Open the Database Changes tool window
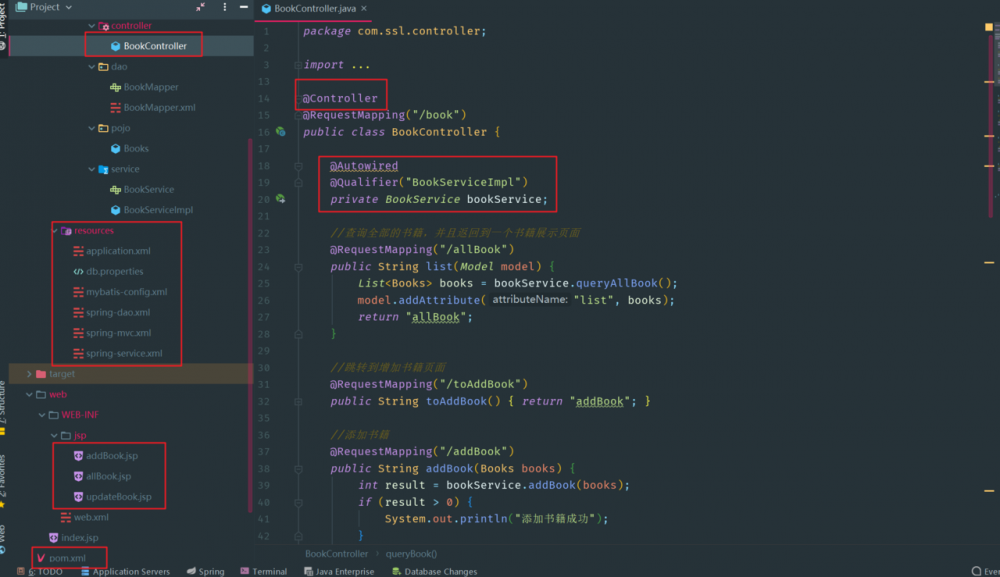This screenshot has height=577, width=1000. click(434, 572)
